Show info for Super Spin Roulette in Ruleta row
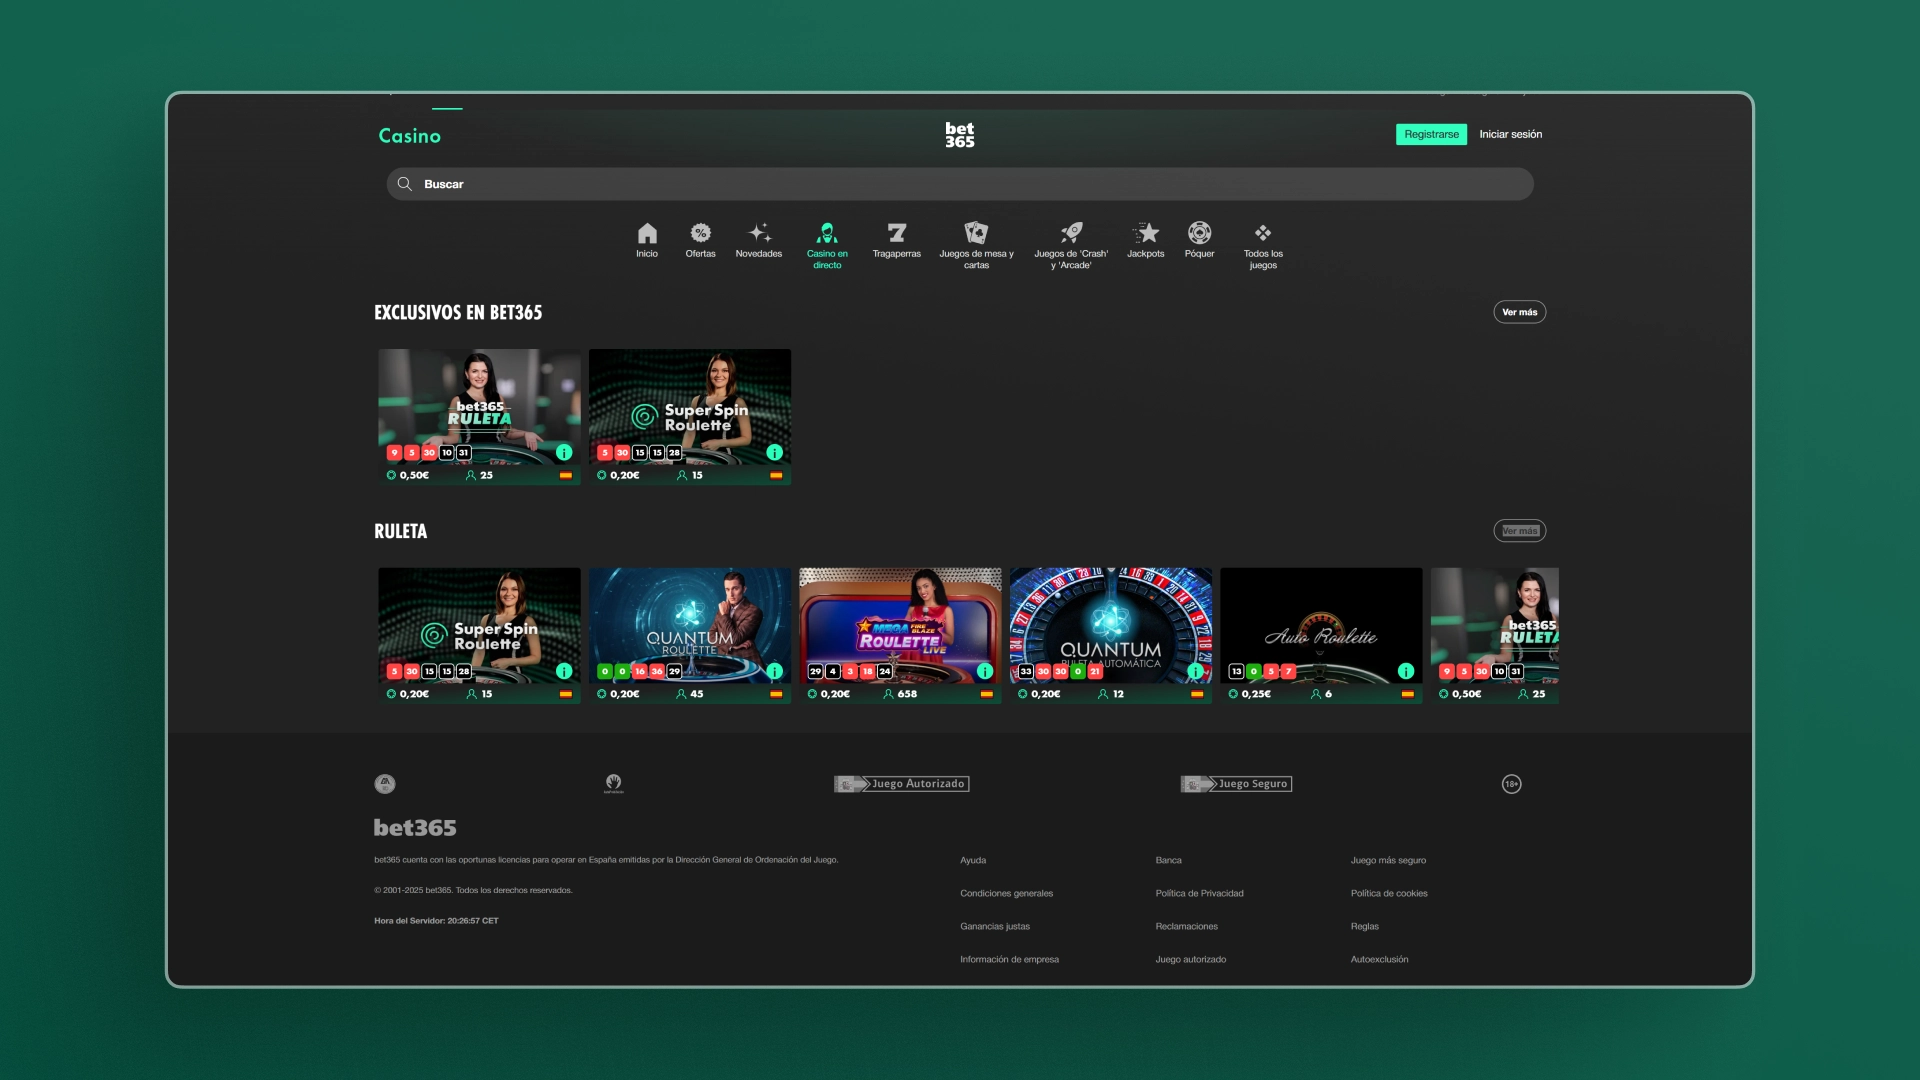Image resolution: width=1920 pixels, height=1080 pixels. coord(564,671)
